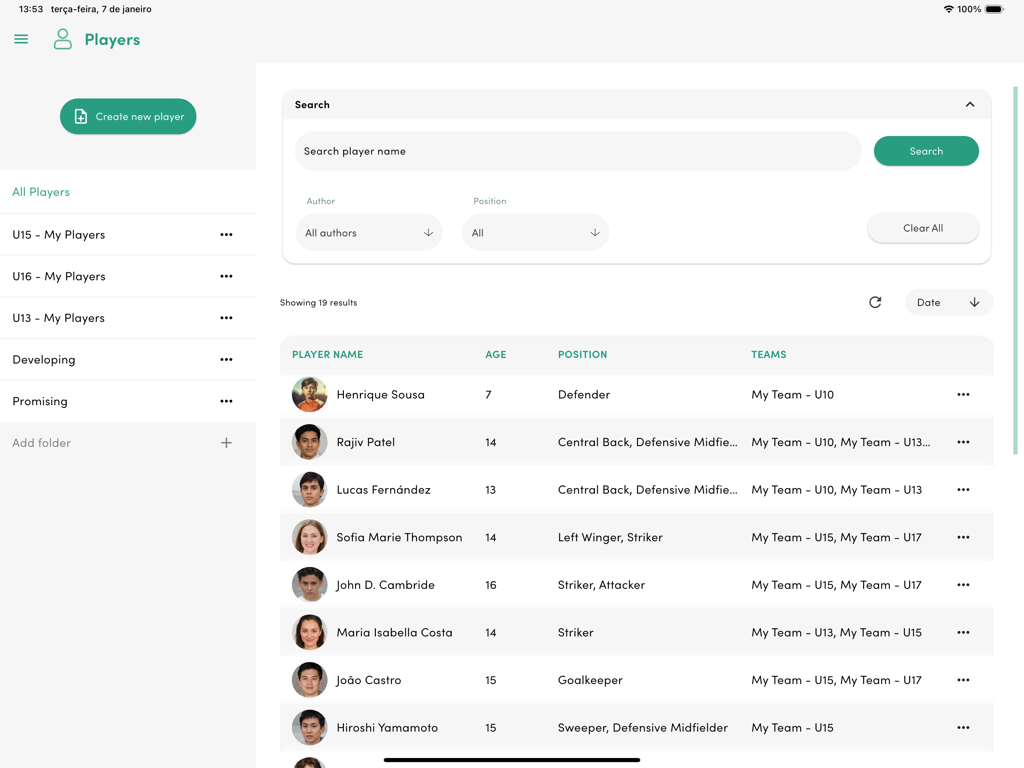The height and width of the screenshot is (768, 1024).
Task: Click the Players person icon in the header
Action: (62, 40)
